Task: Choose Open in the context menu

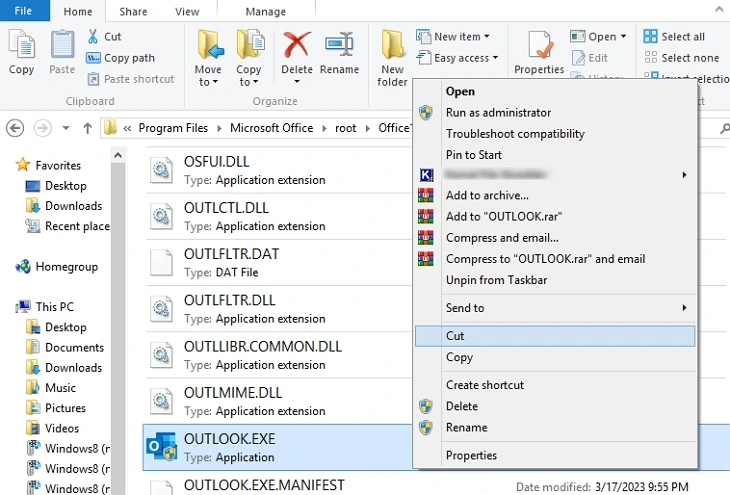Action: point(555,91)
